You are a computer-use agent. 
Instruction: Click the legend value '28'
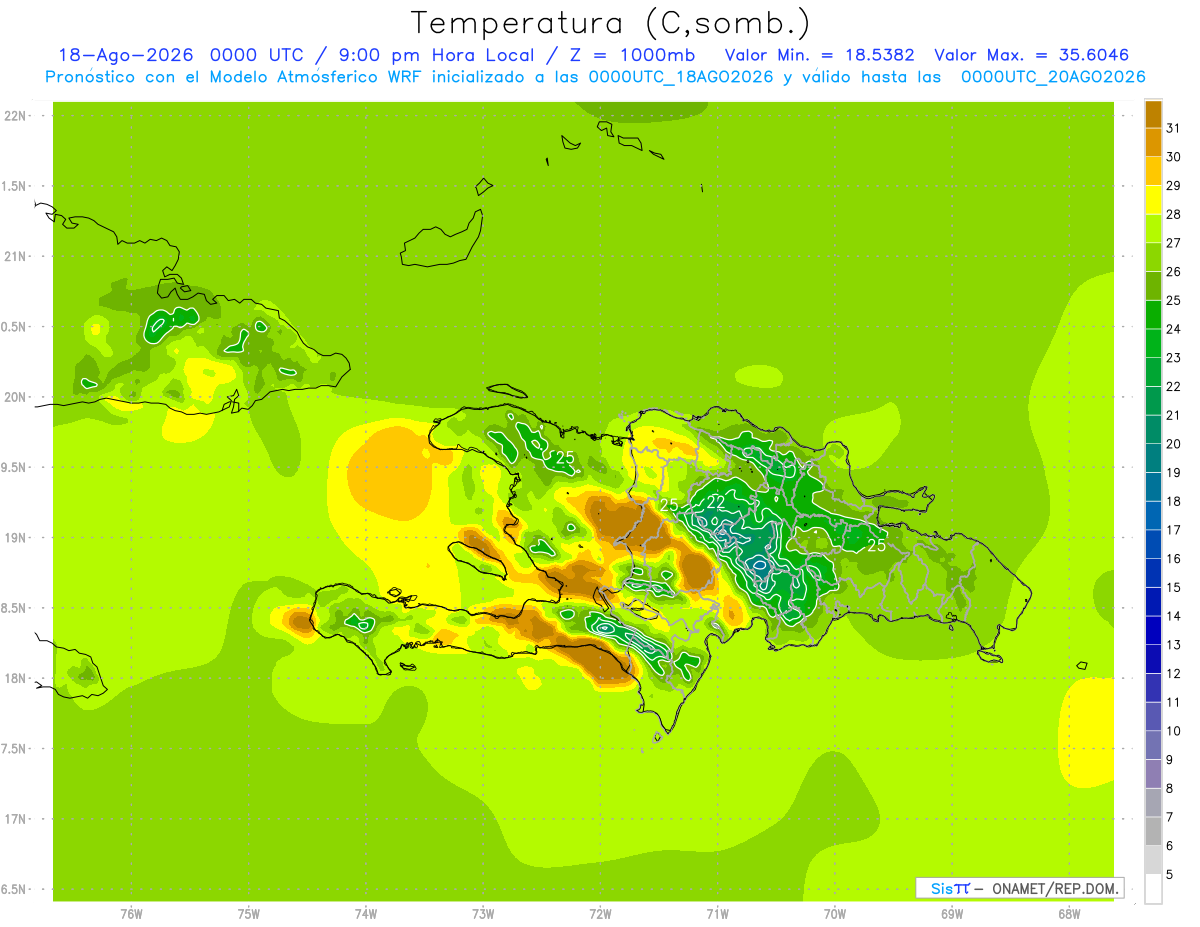[x=1173, y=214]
